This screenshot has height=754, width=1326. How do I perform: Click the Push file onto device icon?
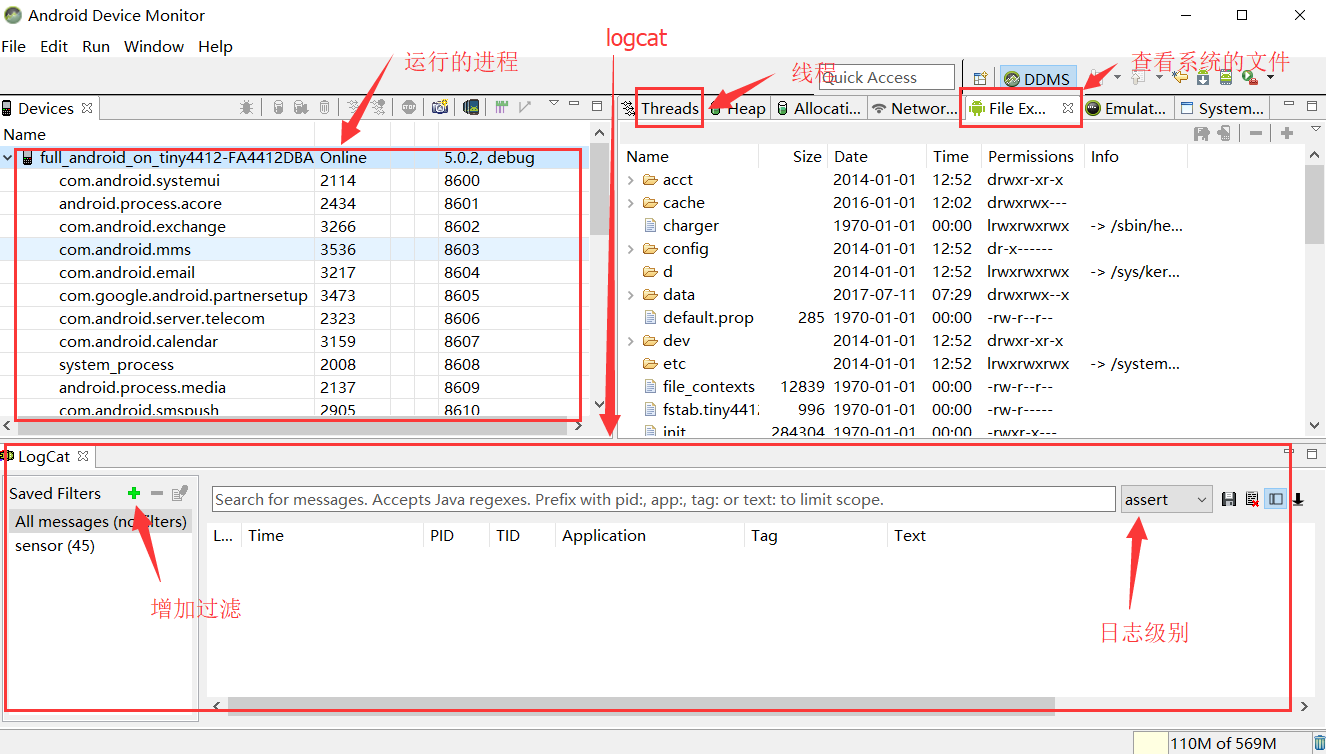click(x=1223, y=133)
